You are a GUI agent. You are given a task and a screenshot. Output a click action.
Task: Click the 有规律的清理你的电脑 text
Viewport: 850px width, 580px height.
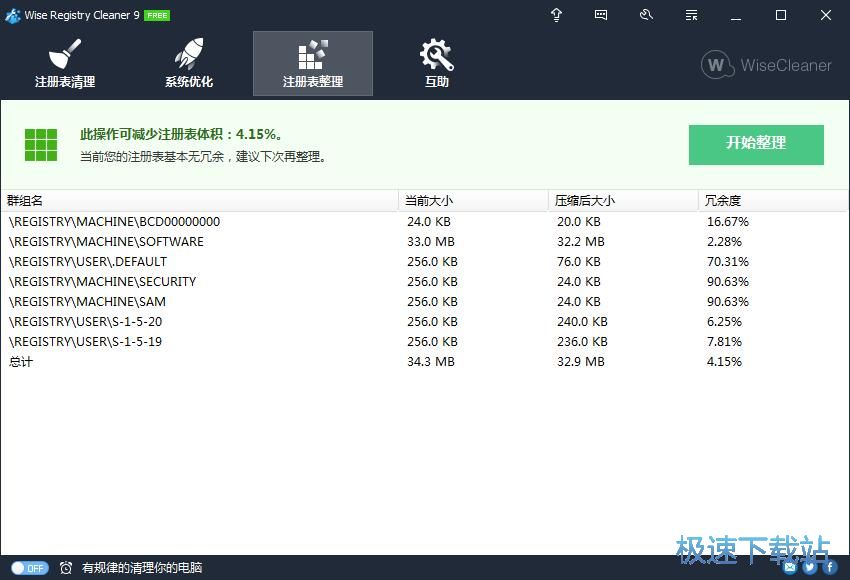142,568
